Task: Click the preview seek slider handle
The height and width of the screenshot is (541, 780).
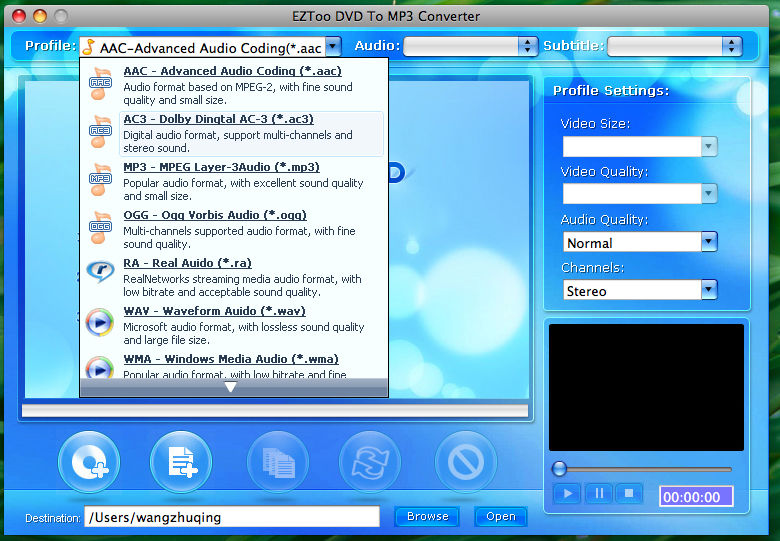Action: coord(559,469)
